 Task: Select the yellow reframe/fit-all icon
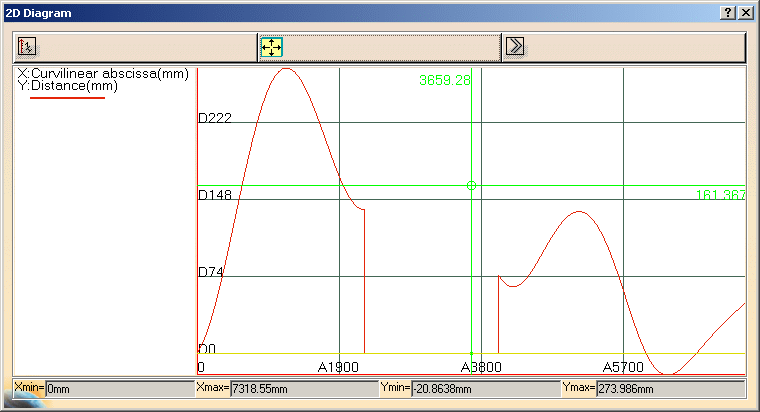[271, 46]
